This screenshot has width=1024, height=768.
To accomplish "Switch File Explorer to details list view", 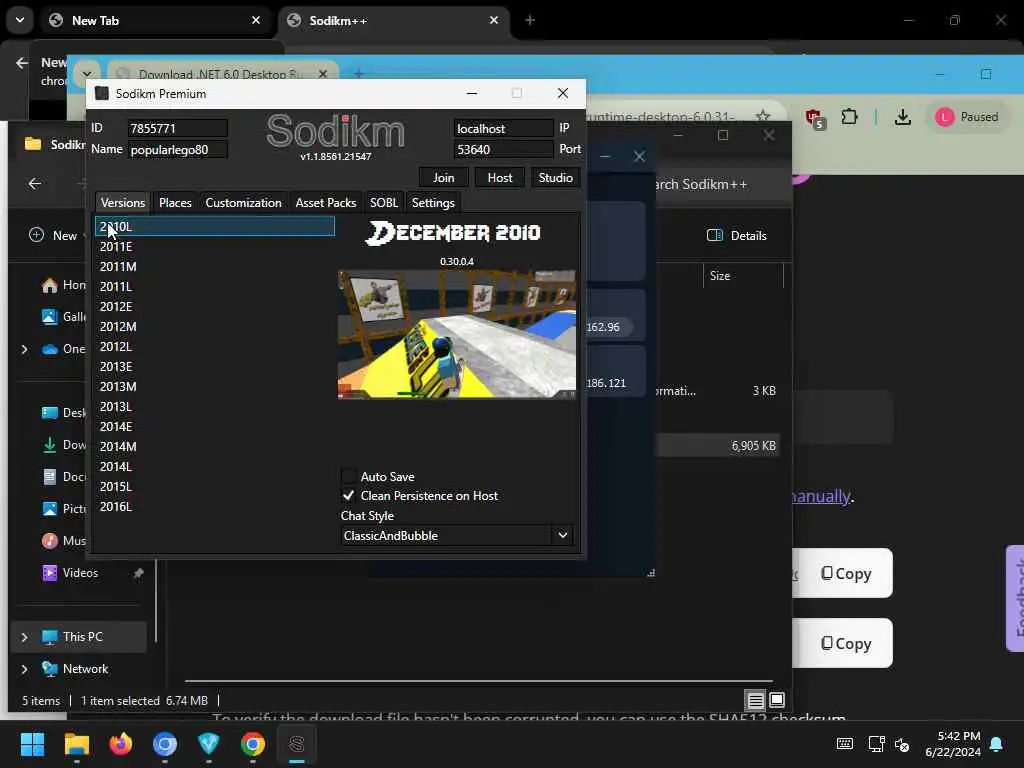I will tap(755, 700).
